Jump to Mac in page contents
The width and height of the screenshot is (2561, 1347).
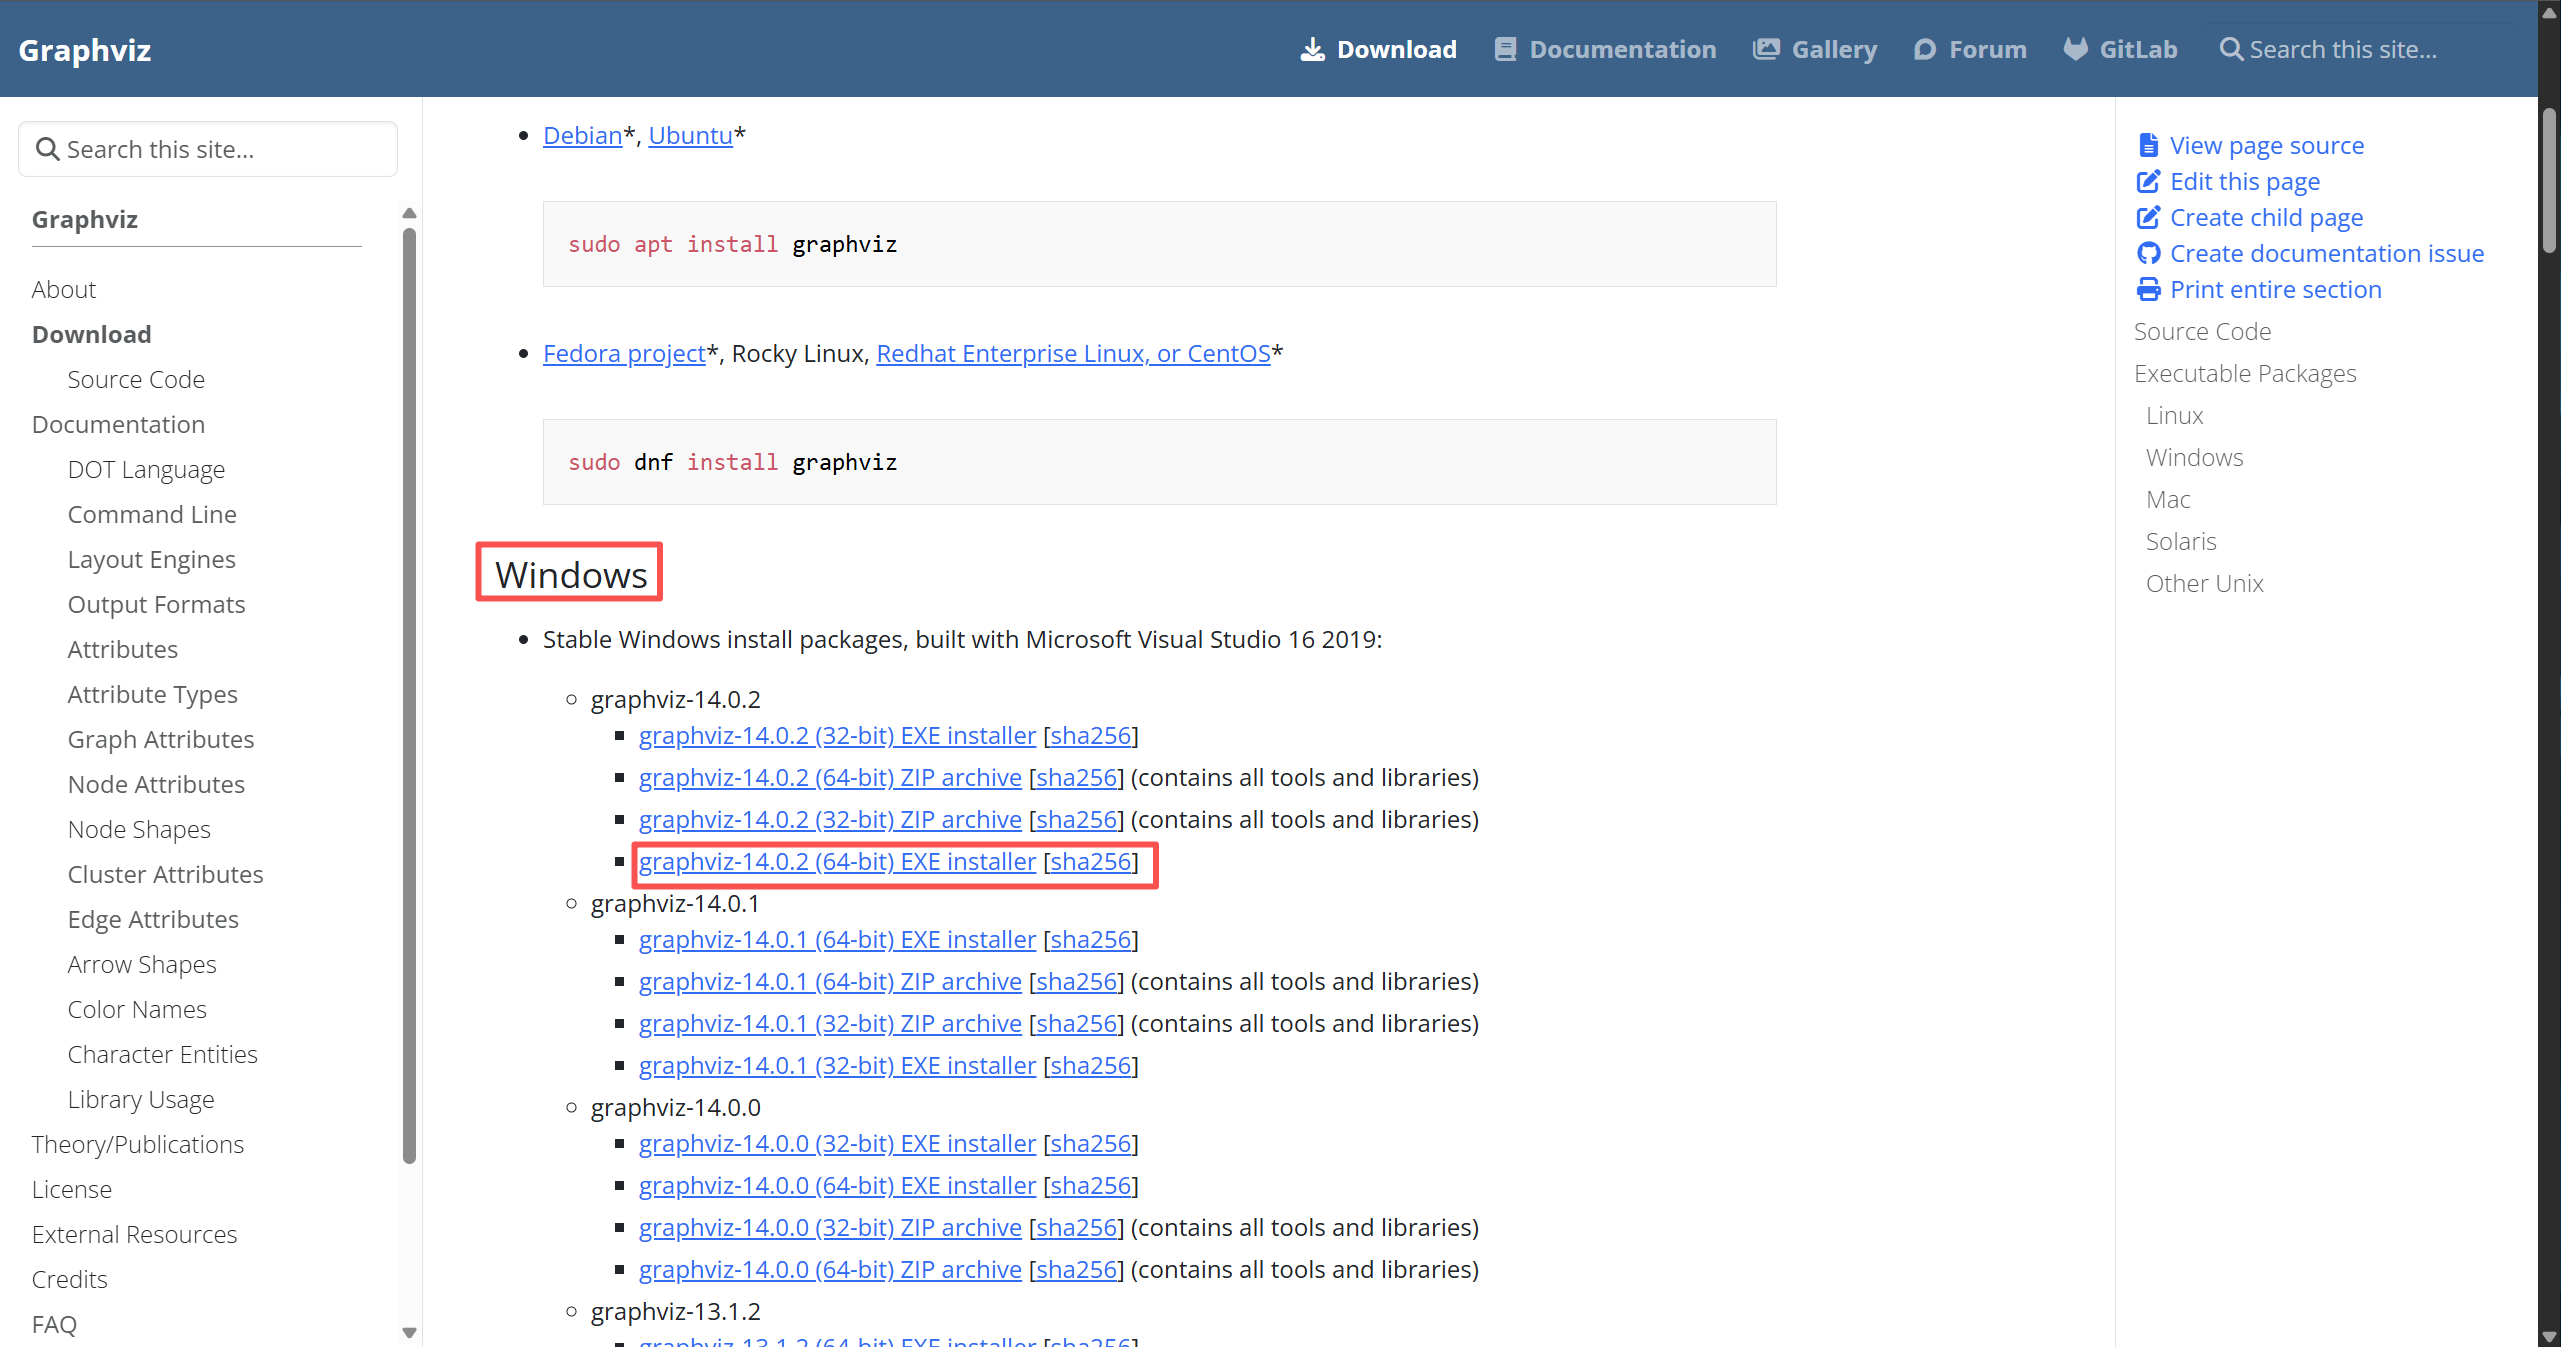pyautogui.click(x=2167, y=500)
